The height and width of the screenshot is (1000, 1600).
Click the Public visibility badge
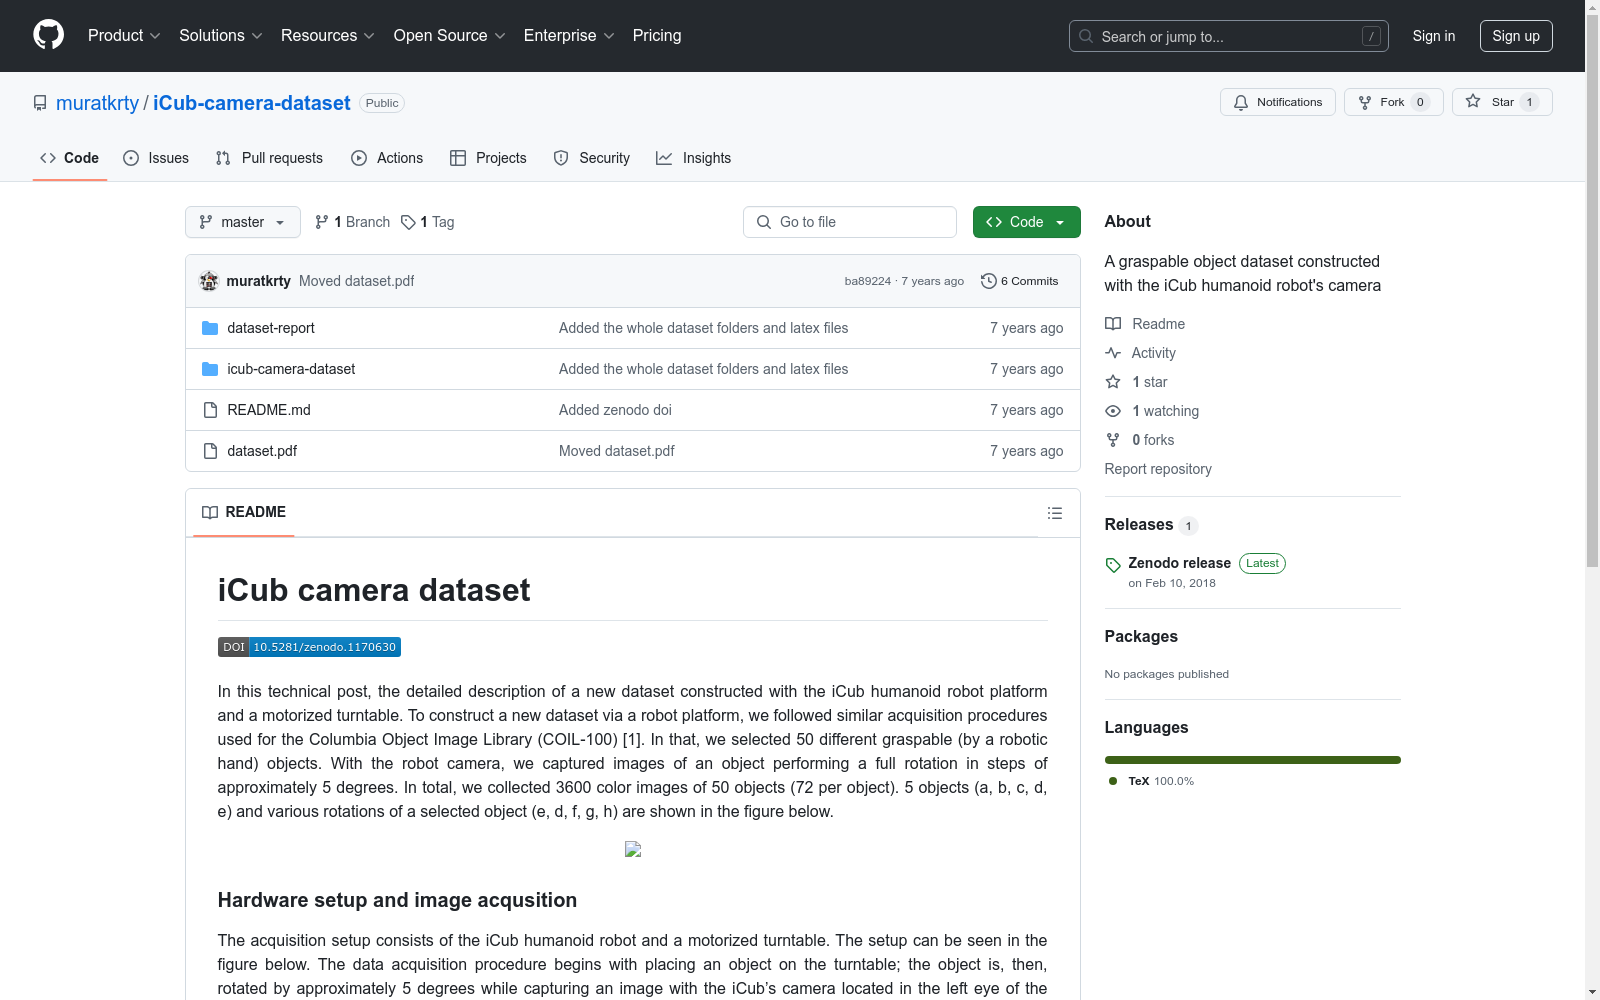click(x=382, y=103)
